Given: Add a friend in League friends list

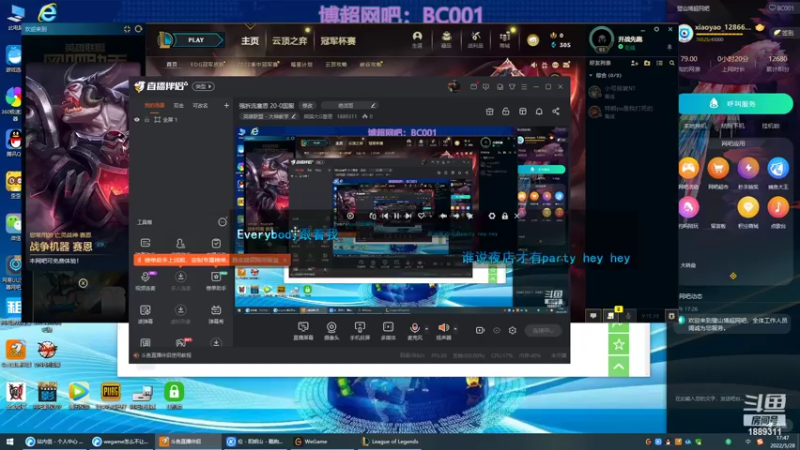Looking at the screenshot, I should 634,63.
